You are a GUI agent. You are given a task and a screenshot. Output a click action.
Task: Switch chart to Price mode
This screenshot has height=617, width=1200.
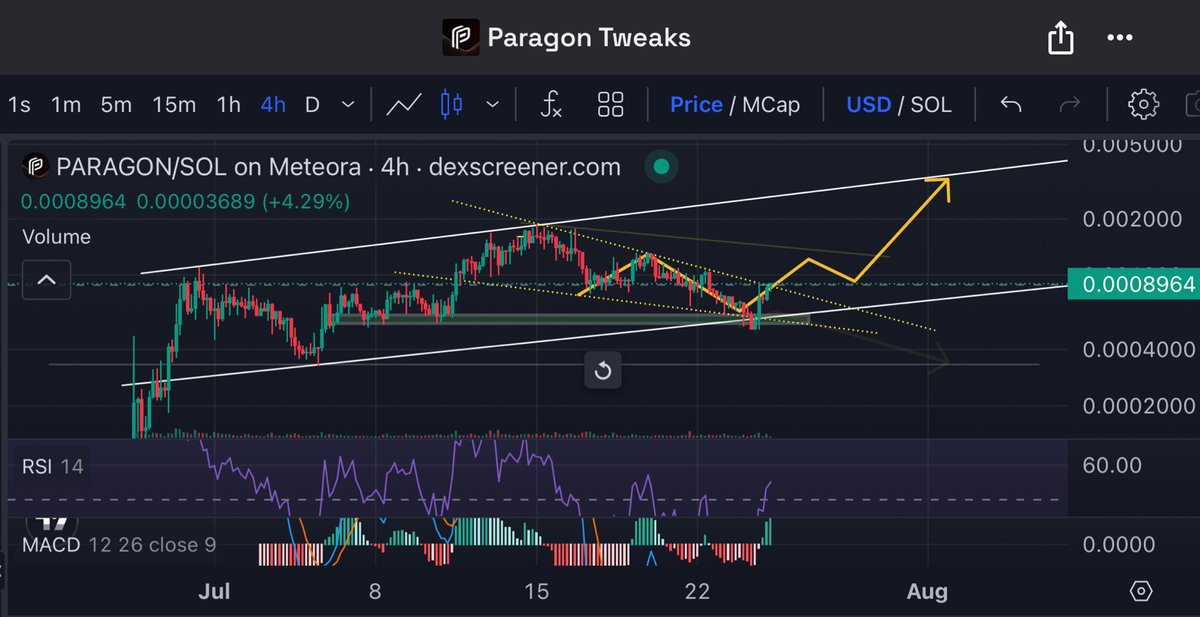(x=696, y=104)
